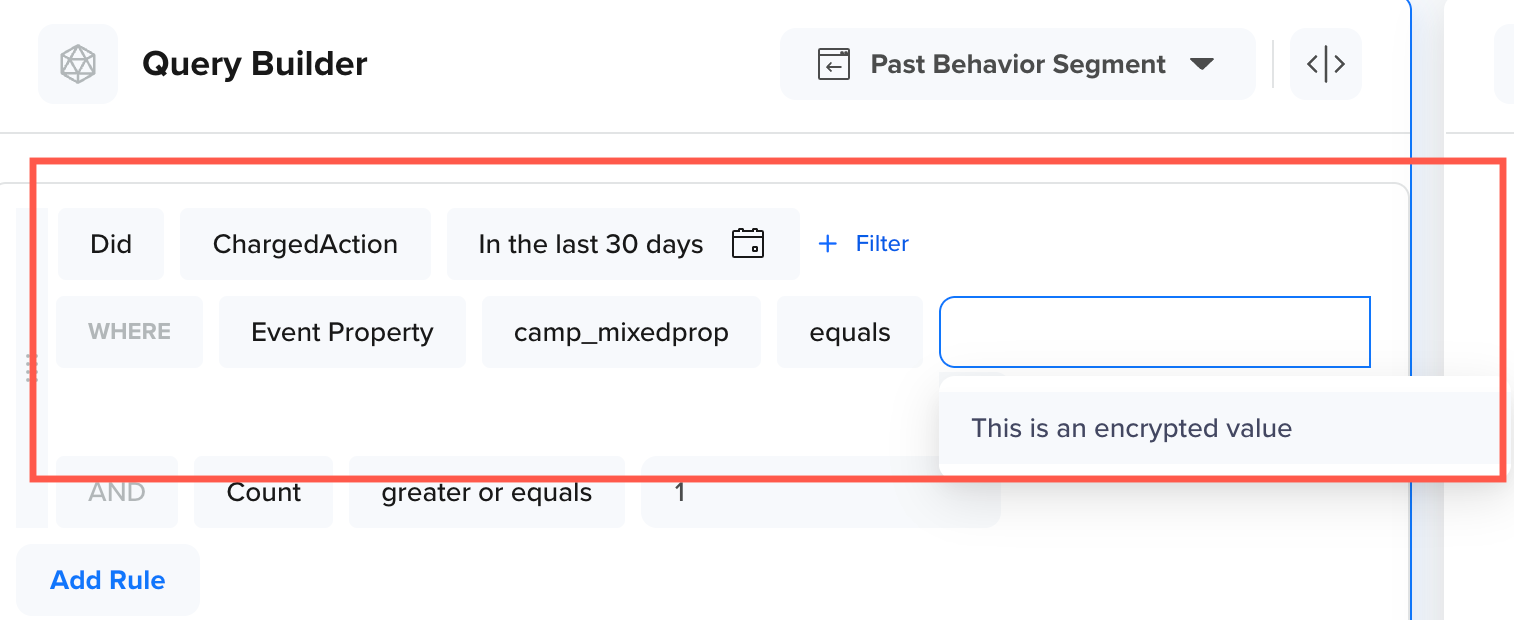The width and height of the screenshot is (1514, 620).
Task: Click the expand panel icon right of segment selector
Action: tap(1325, 63)
